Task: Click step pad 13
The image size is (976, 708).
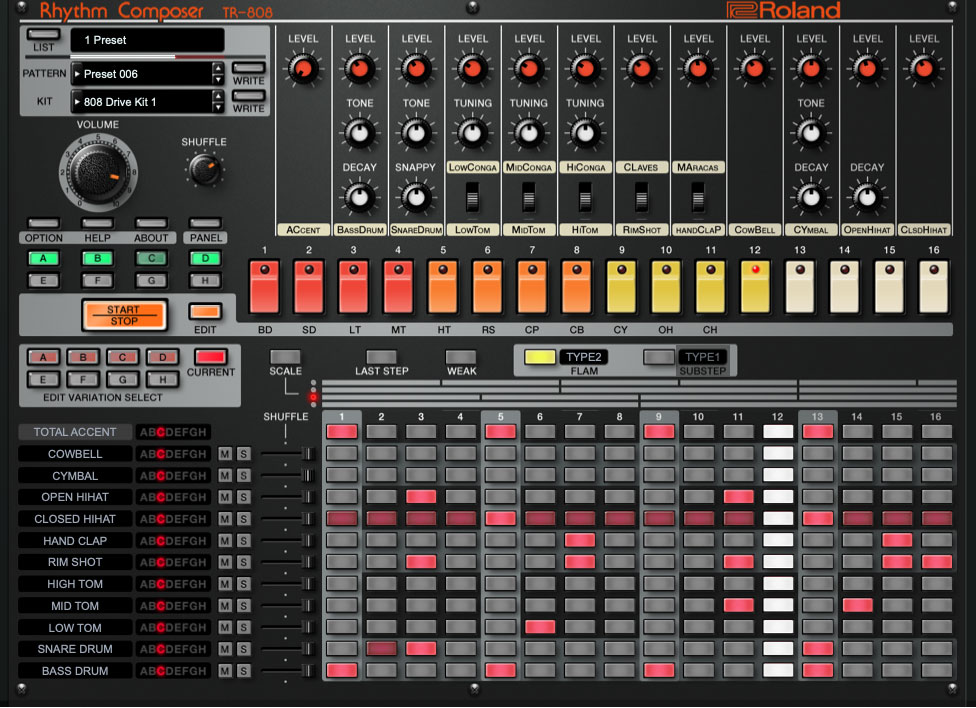Action: pos(800,287)
